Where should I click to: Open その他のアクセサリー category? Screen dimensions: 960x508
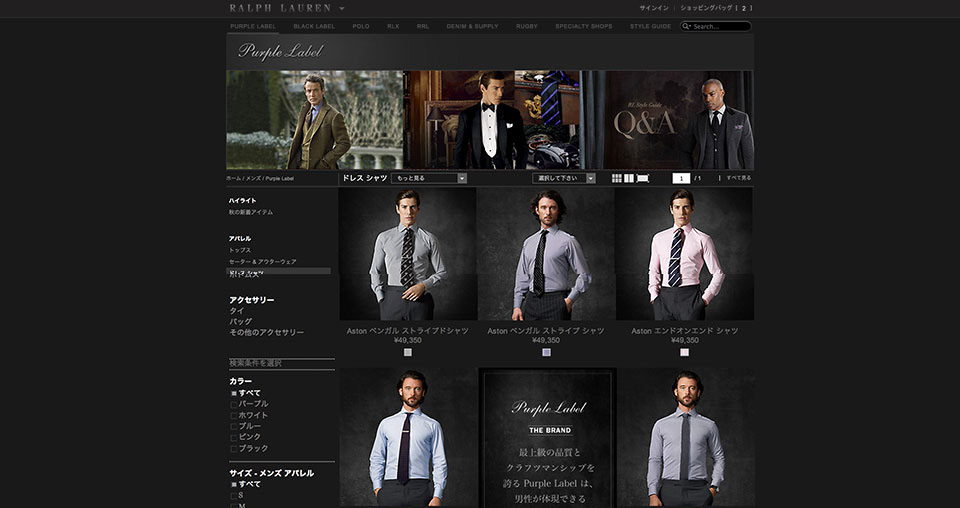(x=266, y=332)
